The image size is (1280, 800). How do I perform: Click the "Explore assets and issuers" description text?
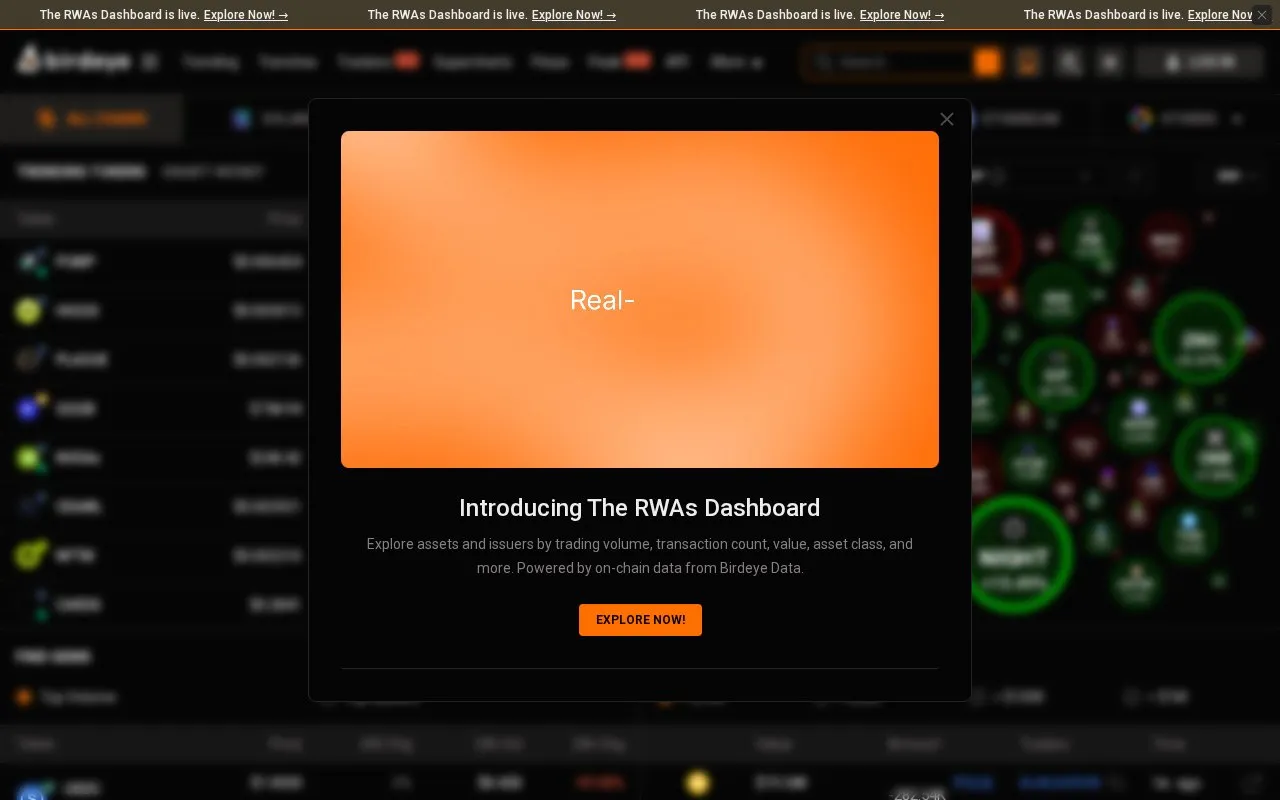click(x=640, y=556)
